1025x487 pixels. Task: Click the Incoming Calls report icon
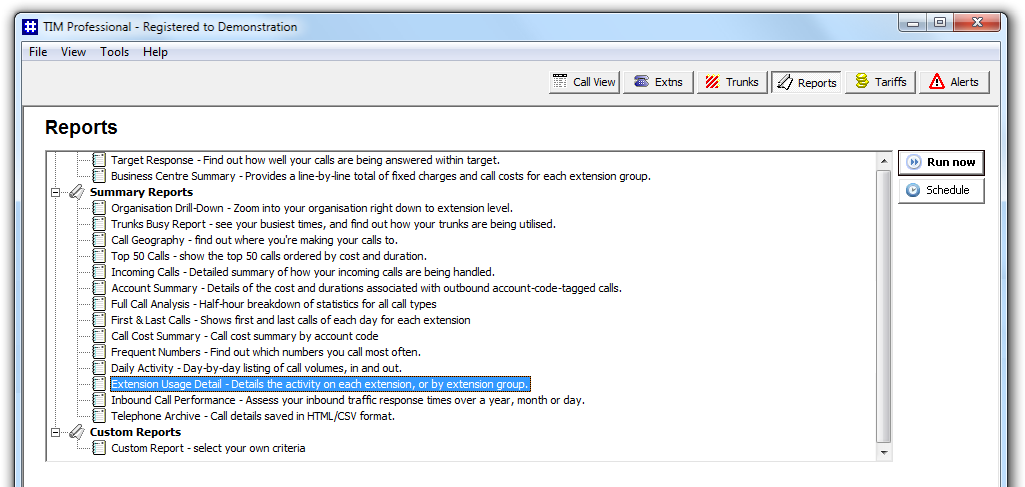point(99,272)
